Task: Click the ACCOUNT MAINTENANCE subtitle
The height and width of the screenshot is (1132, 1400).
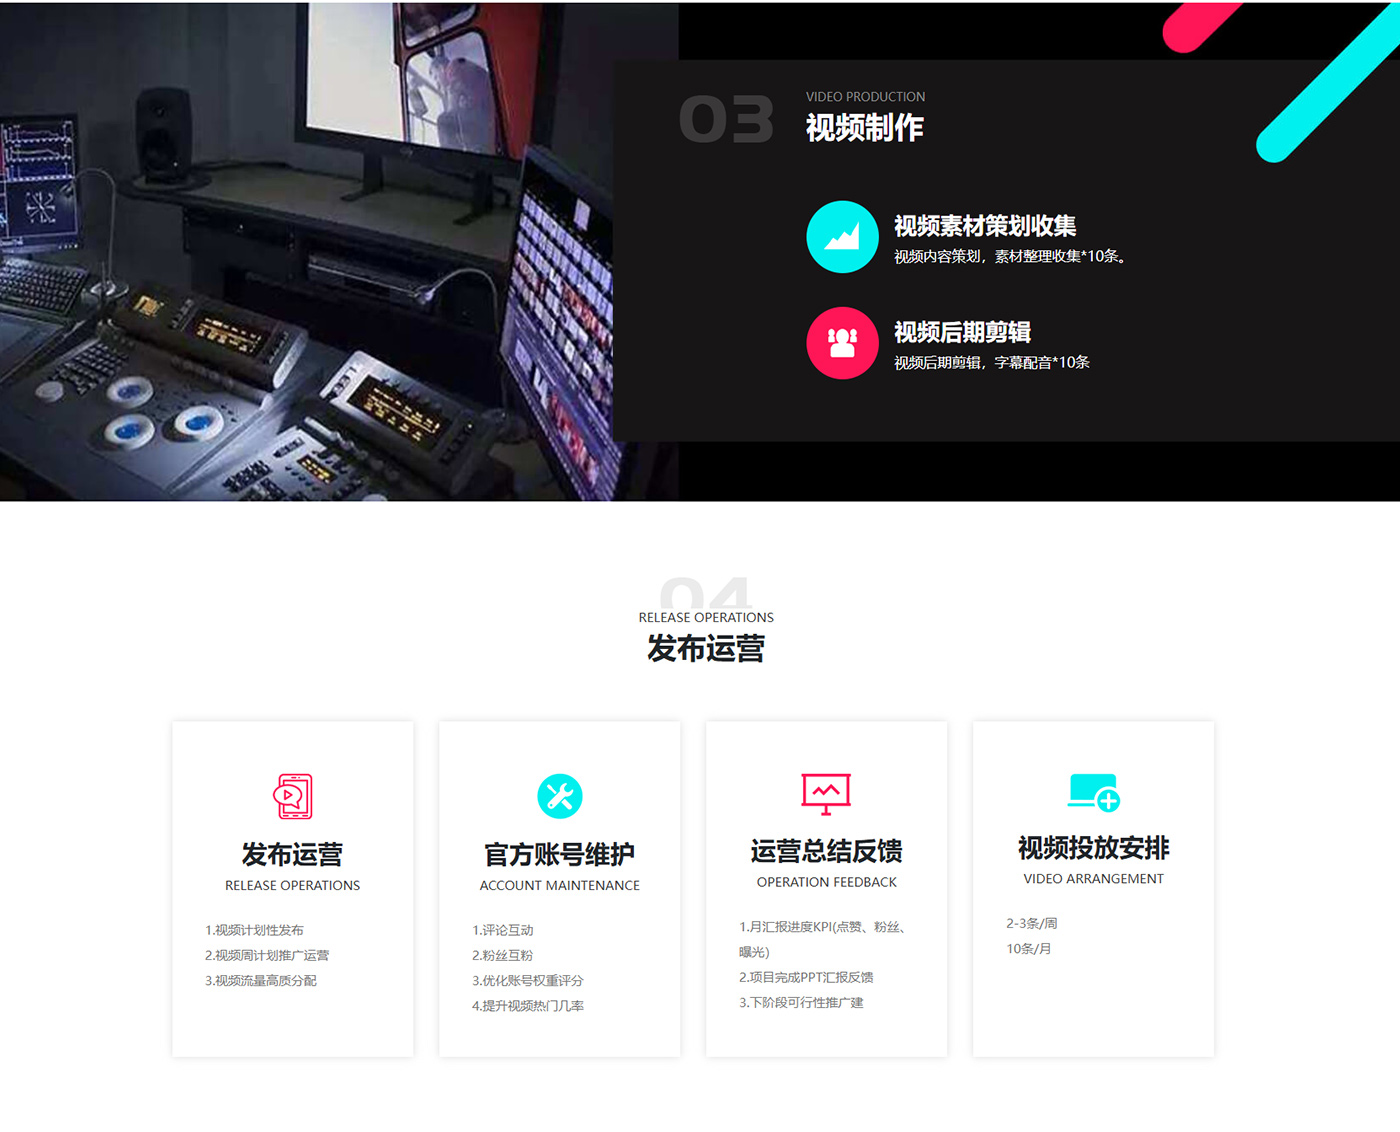Action: pyautogui.click(x=560, y=886)
